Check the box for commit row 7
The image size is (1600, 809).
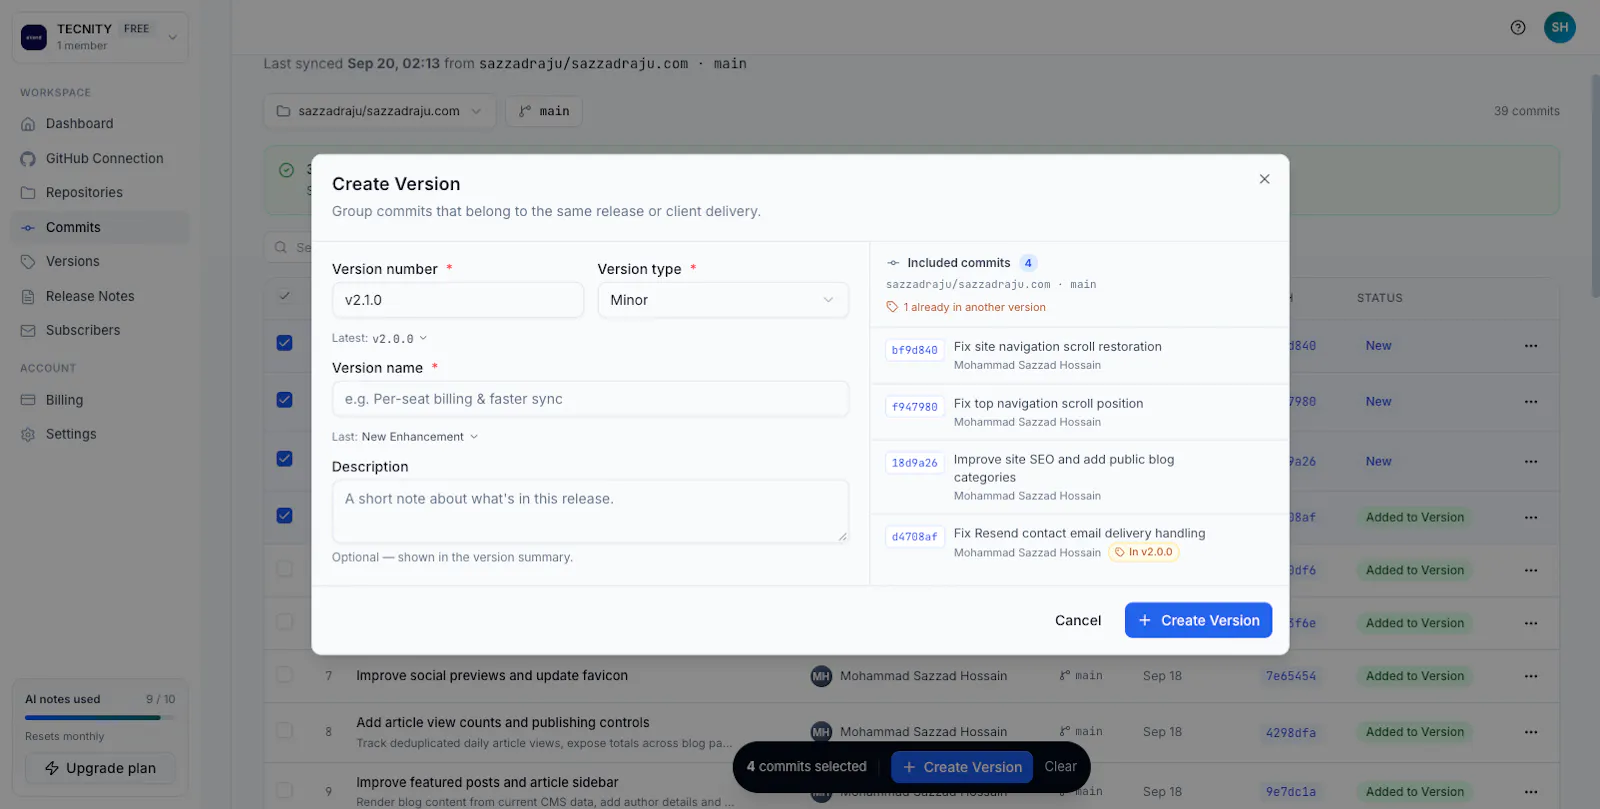[x=285, y=675]
